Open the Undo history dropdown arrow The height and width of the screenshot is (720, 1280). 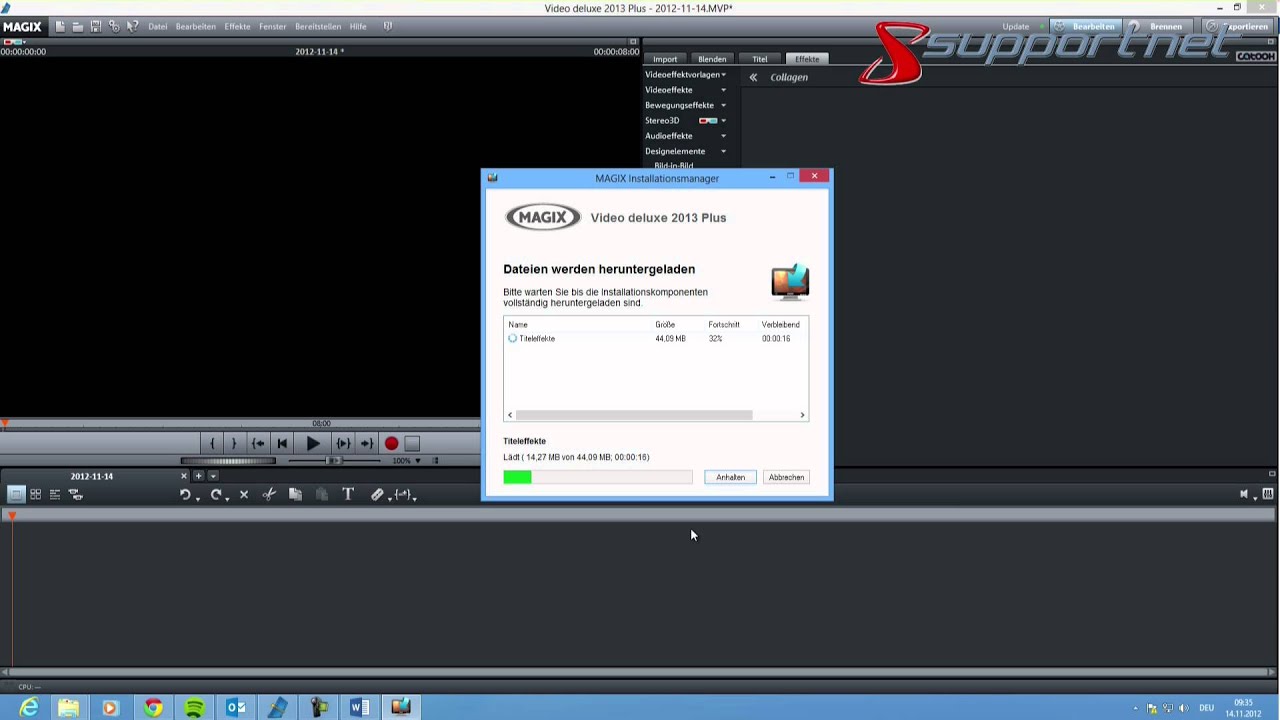click(x=198, y=498)
